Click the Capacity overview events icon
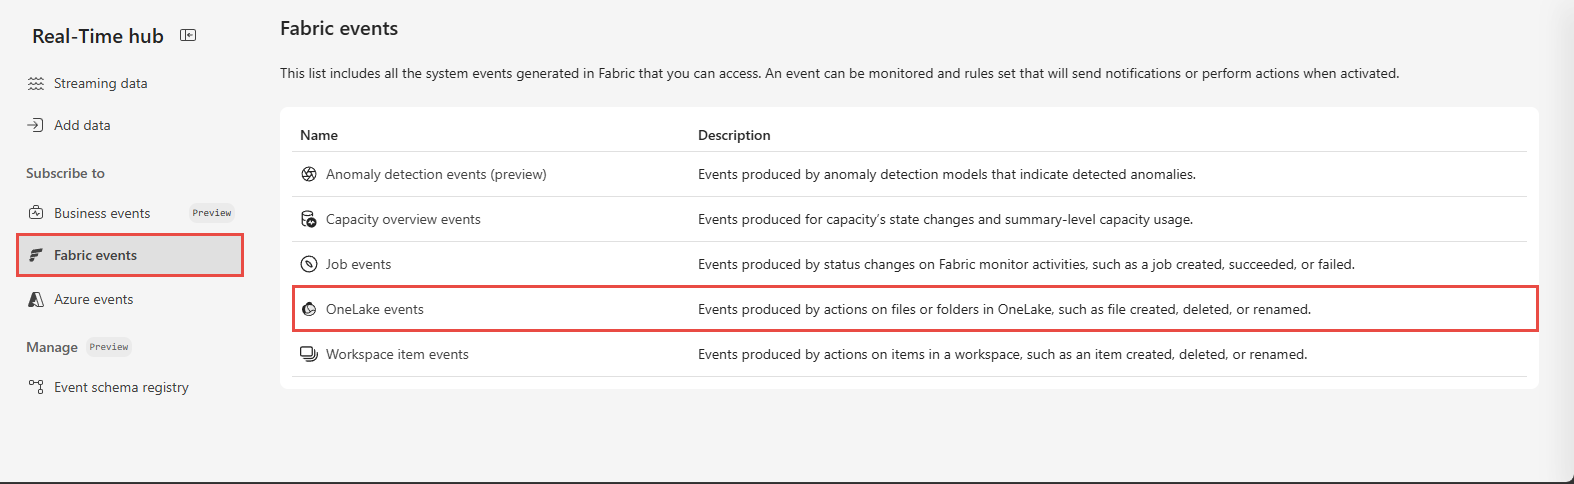Image resolution: width=1574 pixels, height=484 pixels. [309, 219]
